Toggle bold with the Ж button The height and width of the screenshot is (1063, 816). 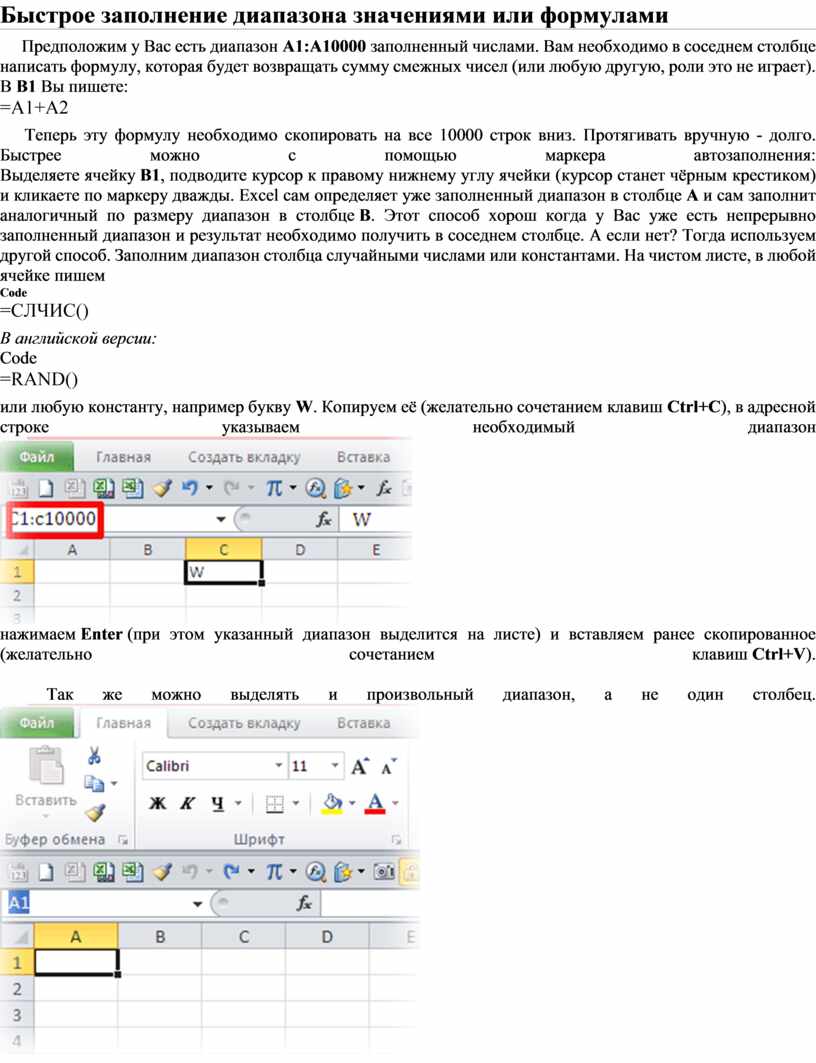tap(157, 803)
